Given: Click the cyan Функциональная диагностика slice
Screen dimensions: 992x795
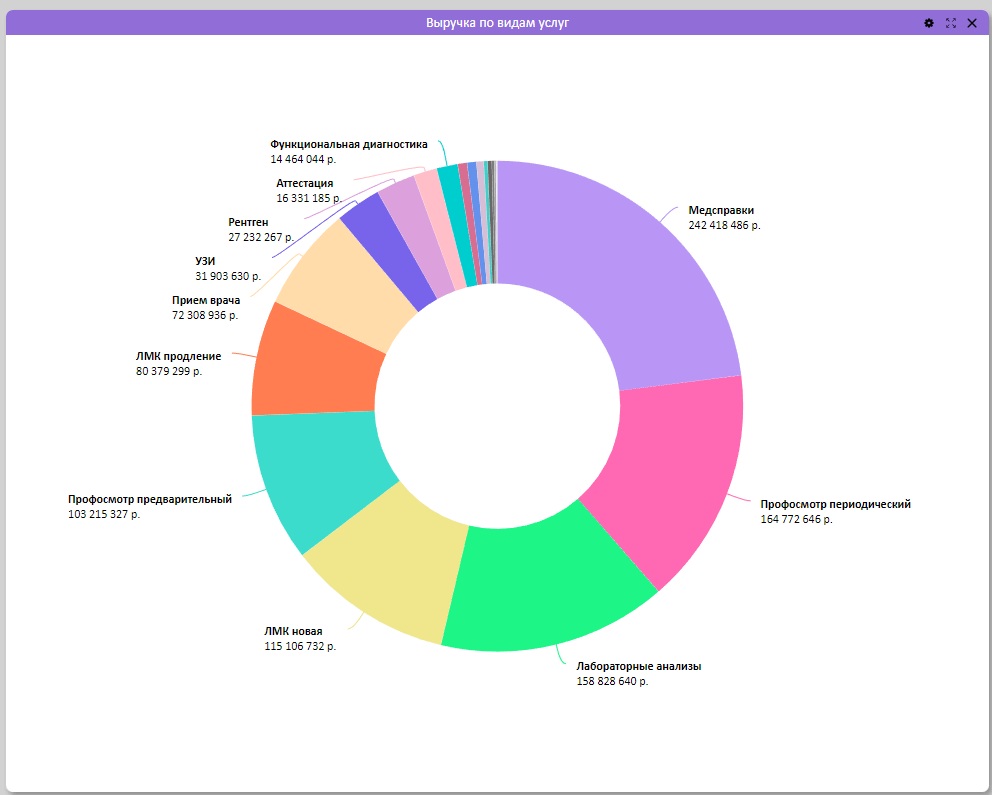Looking at the screenshot, I should pyautogui.click(x=454, y=225).
